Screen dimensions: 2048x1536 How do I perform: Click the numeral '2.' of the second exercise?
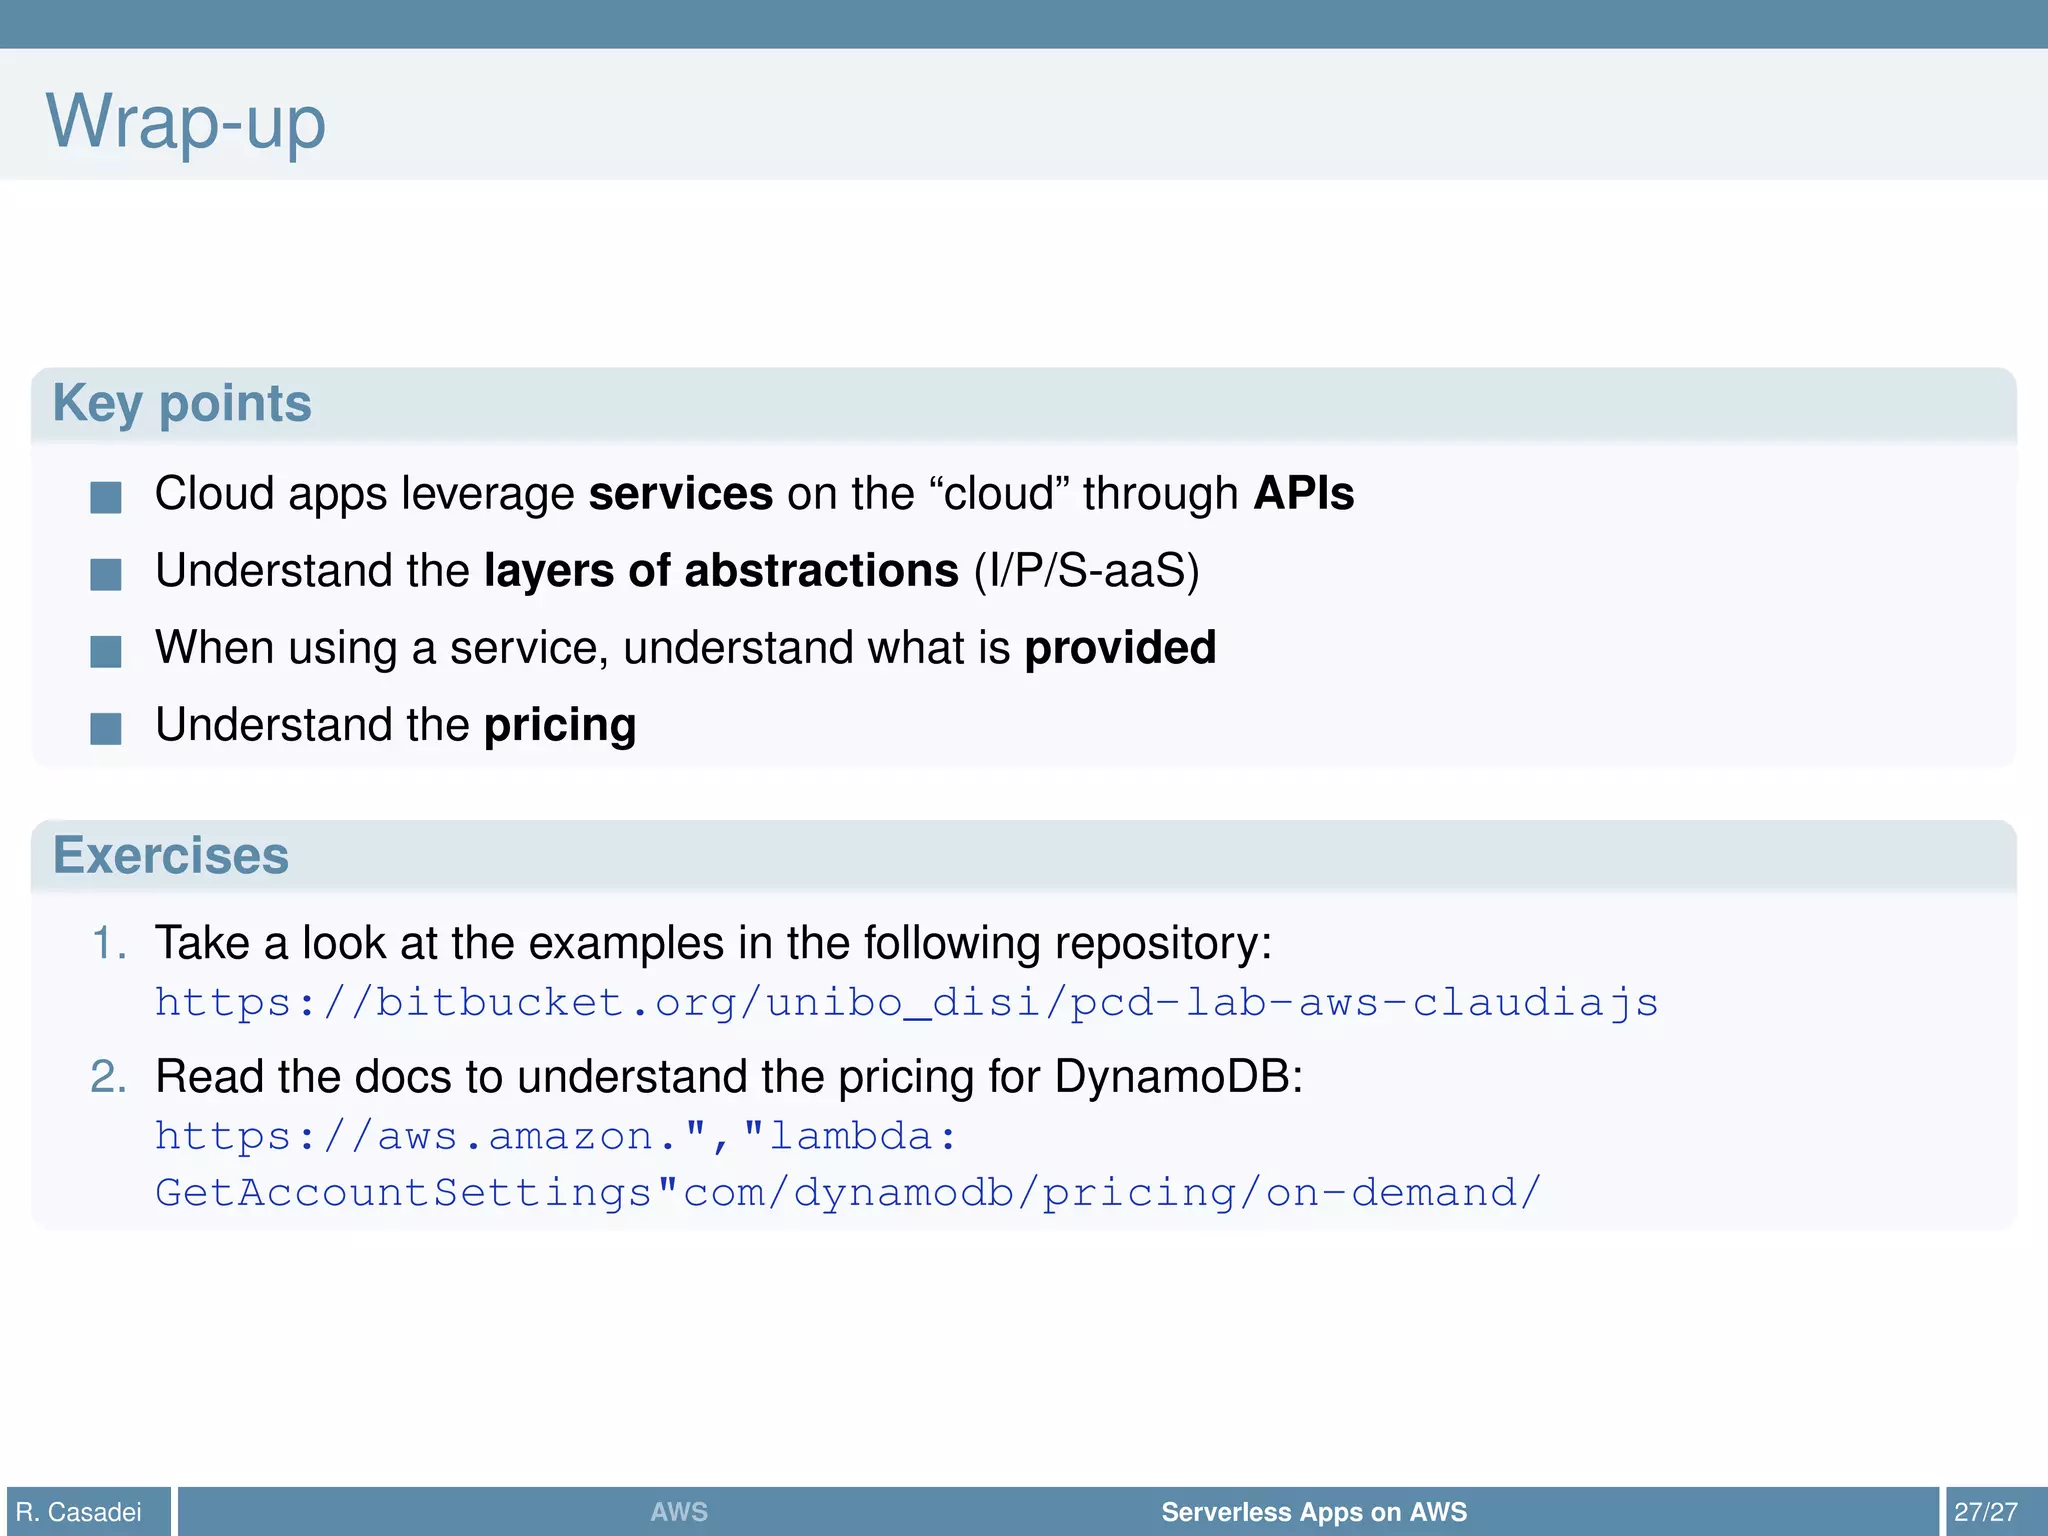click(x=109, y=1077)
